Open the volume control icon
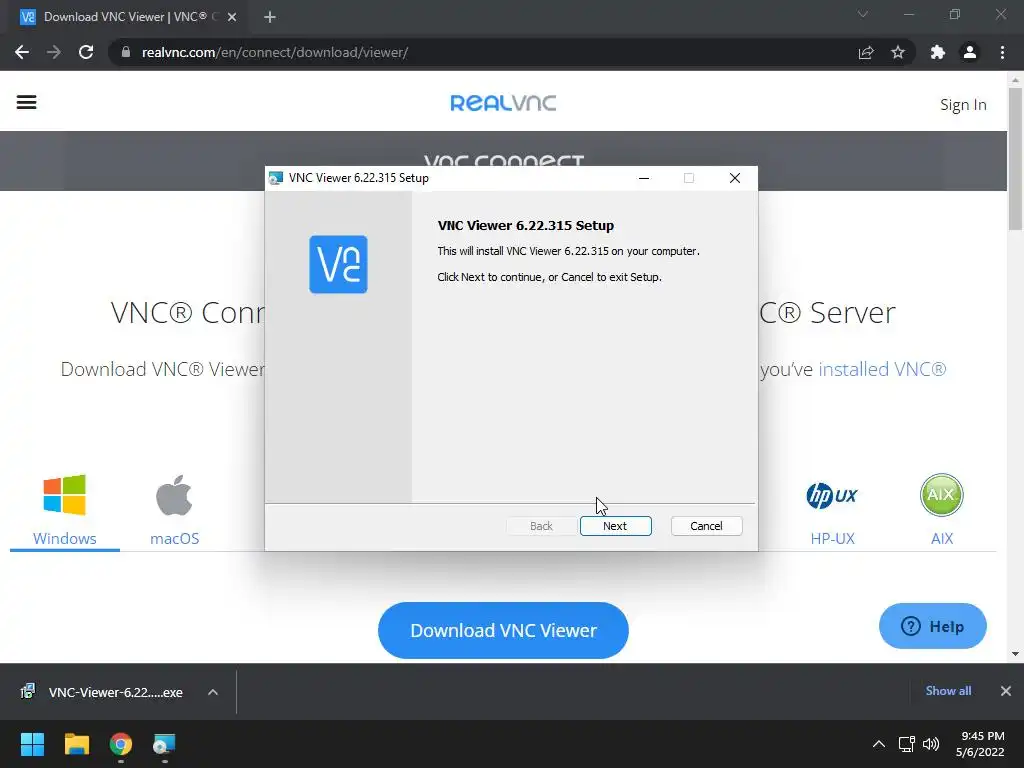 931,744
